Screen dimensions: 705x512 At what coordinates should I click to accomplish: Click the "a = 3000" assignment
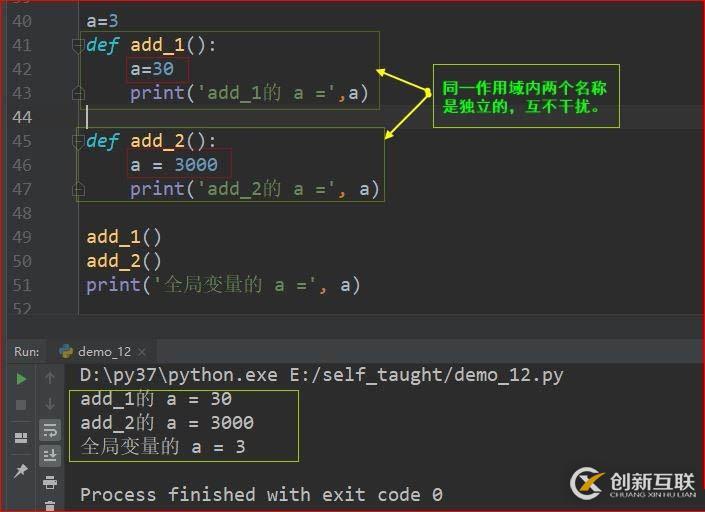pyautogui.click(x=174, y=165)
